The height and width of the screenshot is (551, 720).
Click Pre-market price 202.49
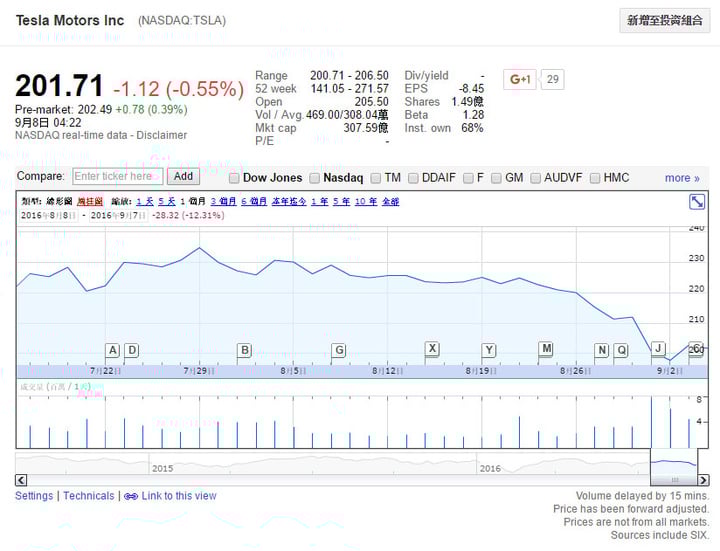tap(95, 110)
